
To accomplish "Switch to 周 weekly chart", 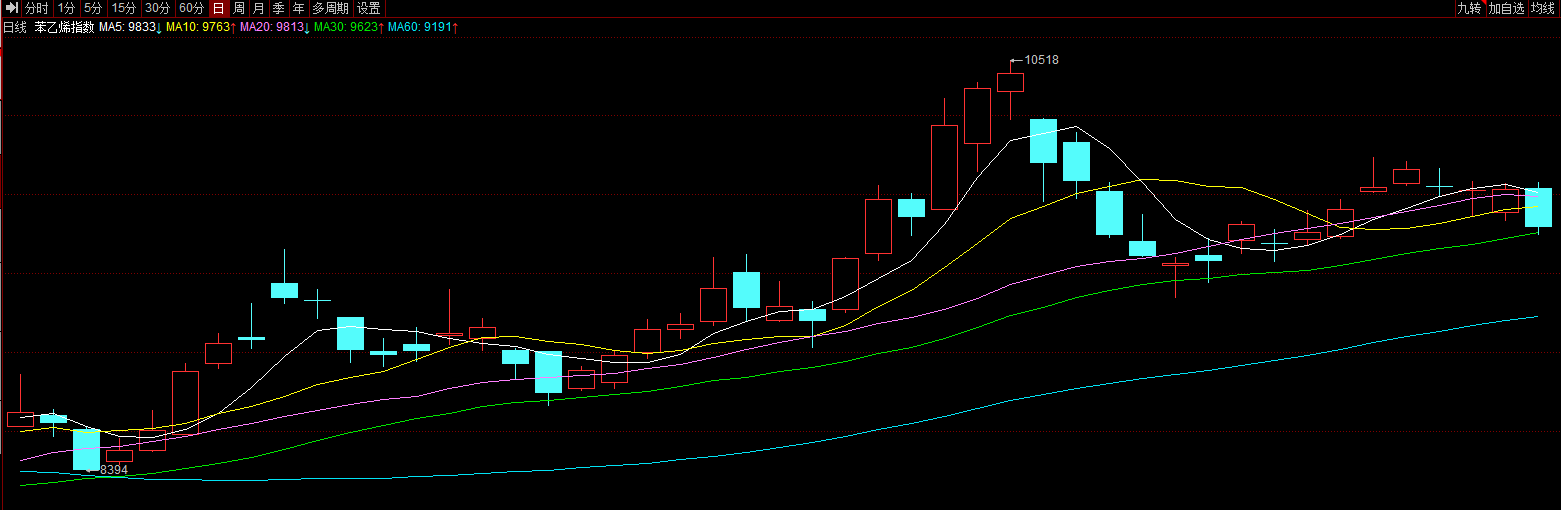I will [x=239, y=8].
